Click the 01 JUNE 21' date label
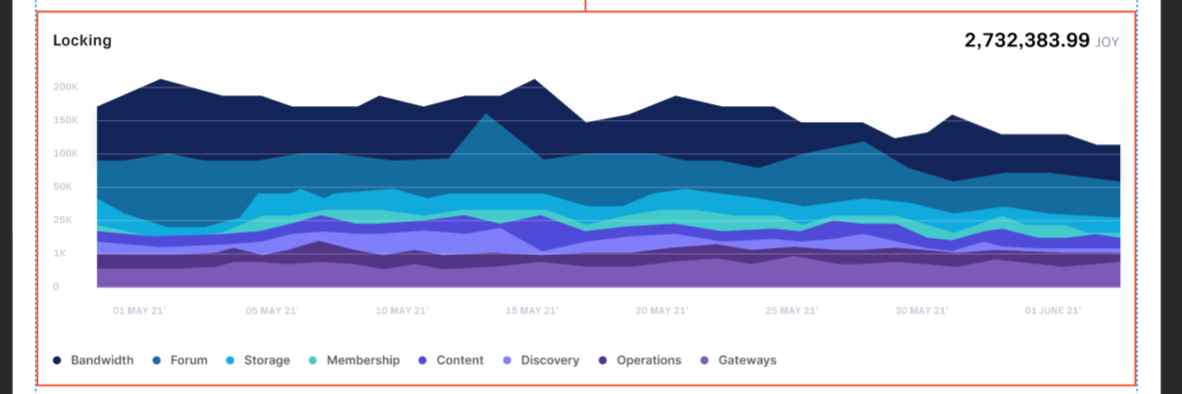1182x394 pixels. click(x=1053, y=310)
